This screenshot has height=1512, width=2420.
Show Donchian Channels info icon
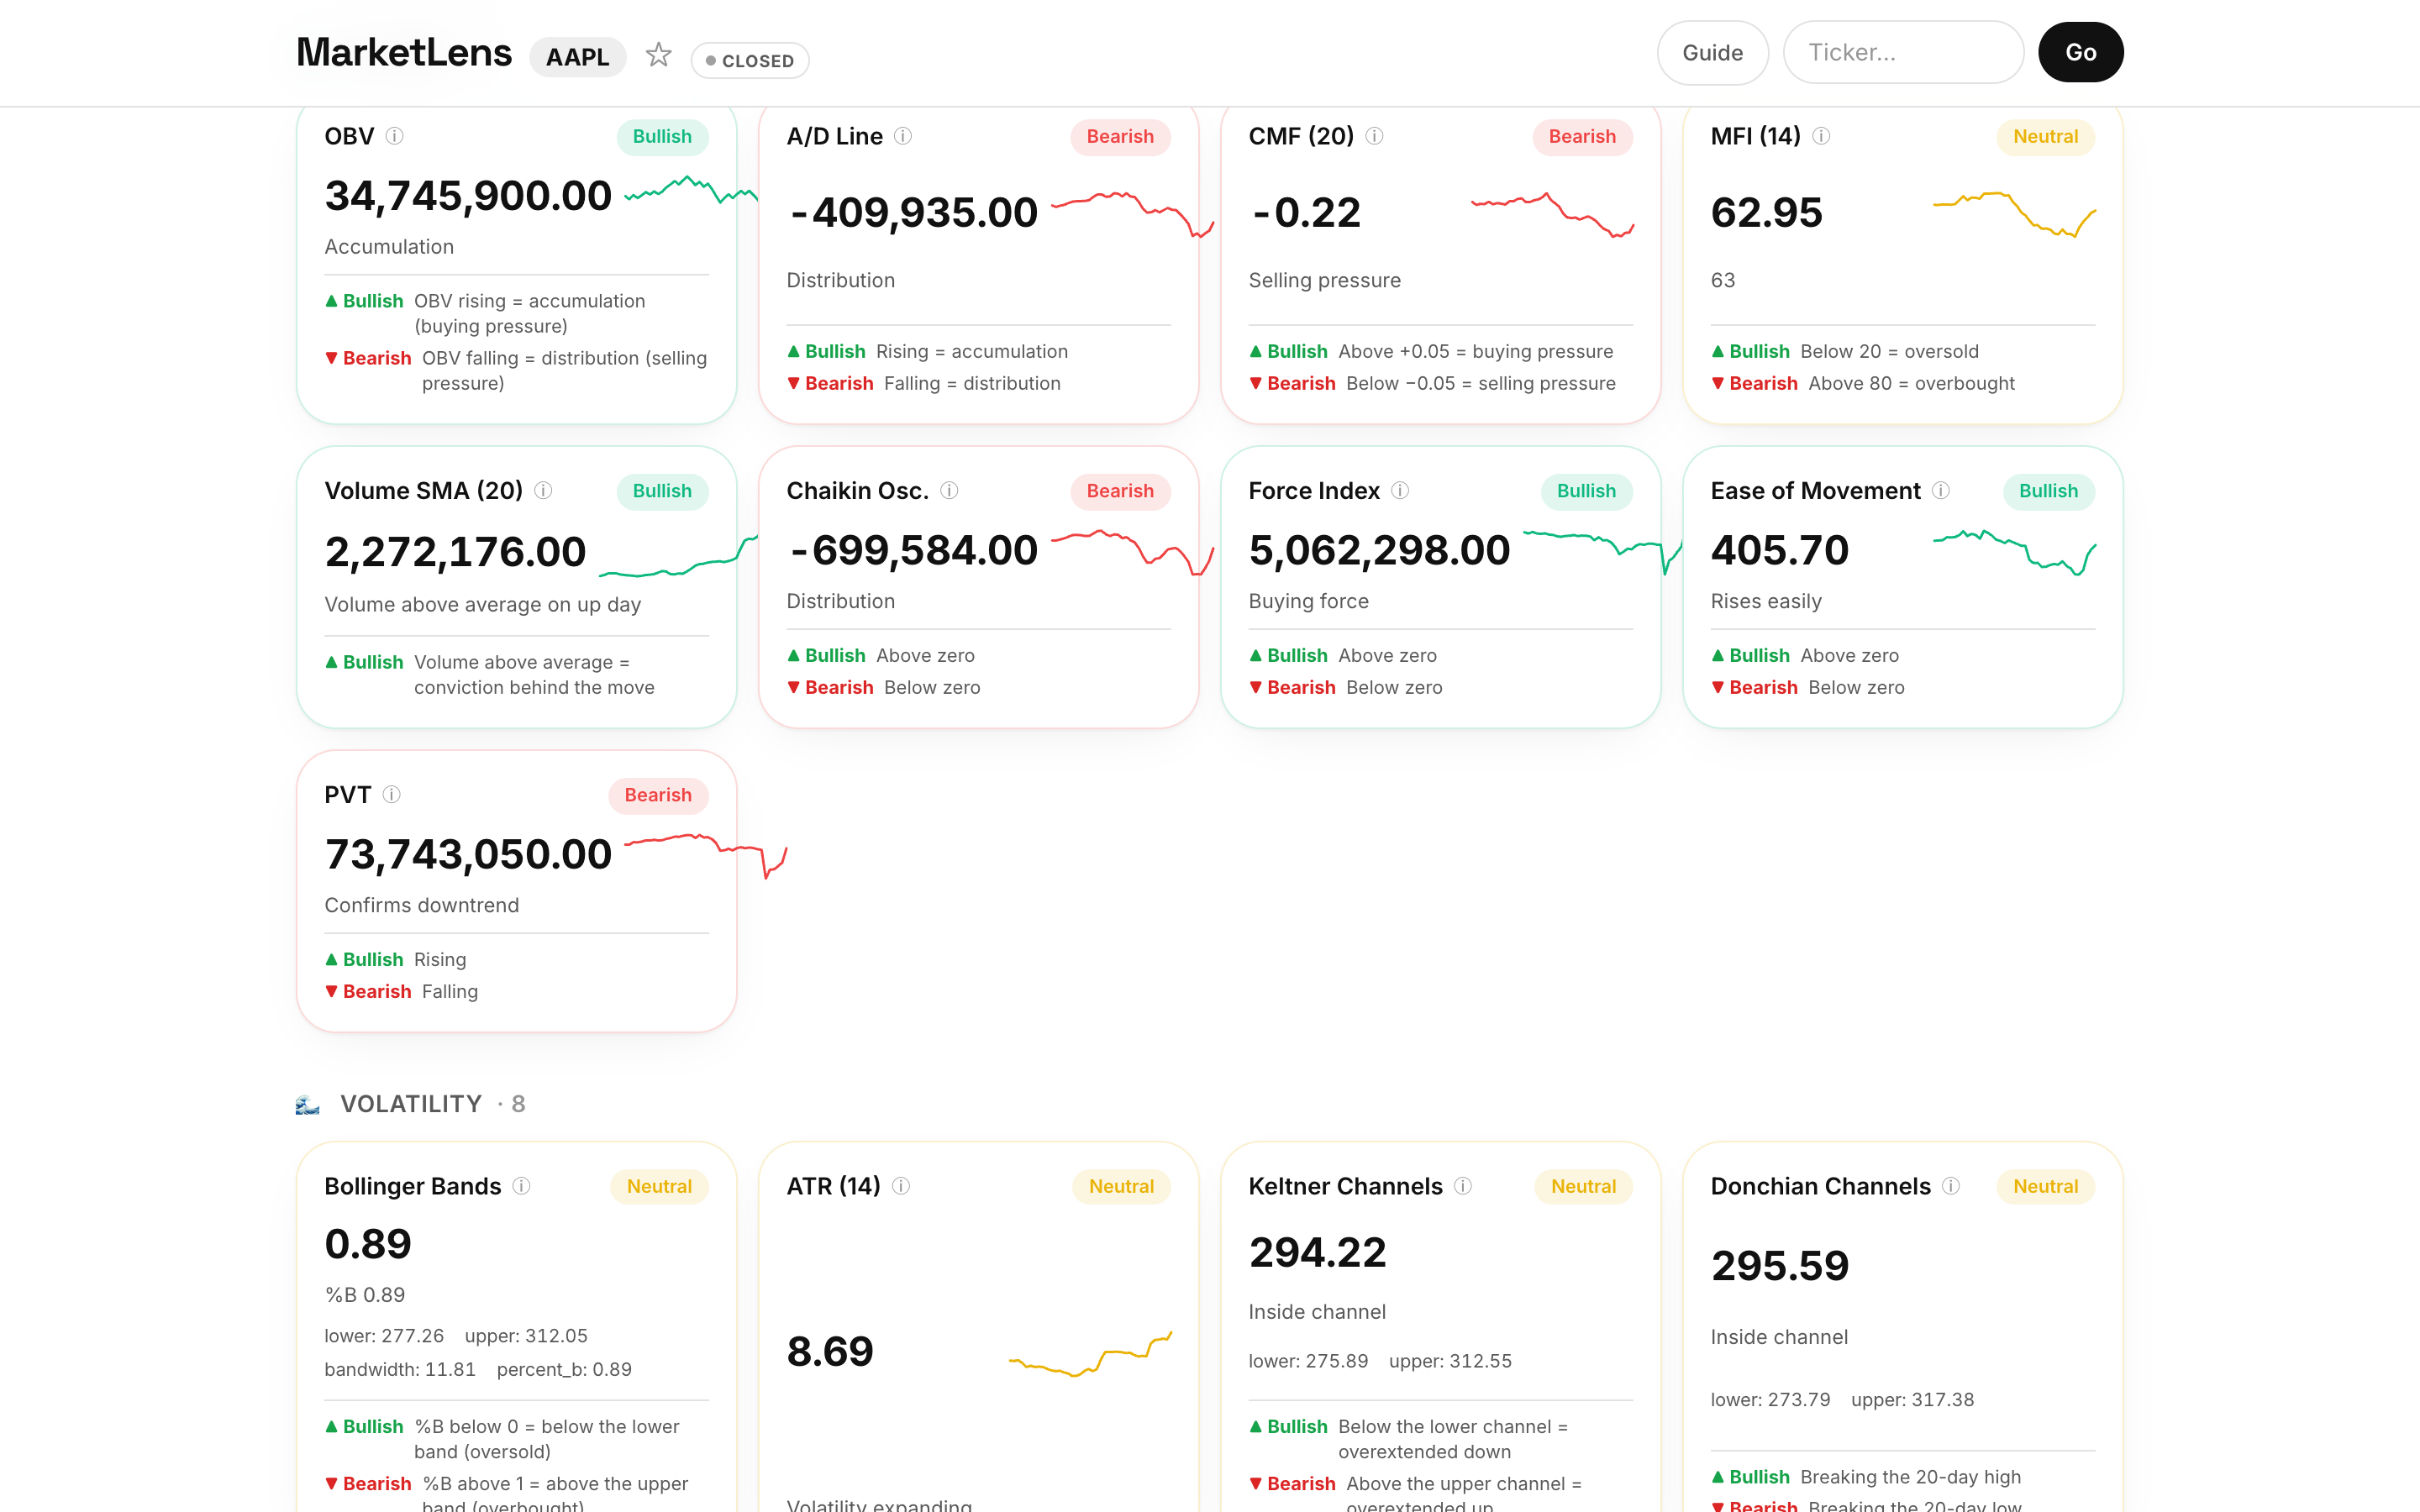pyautogui.click(x=1951, y=1185)
